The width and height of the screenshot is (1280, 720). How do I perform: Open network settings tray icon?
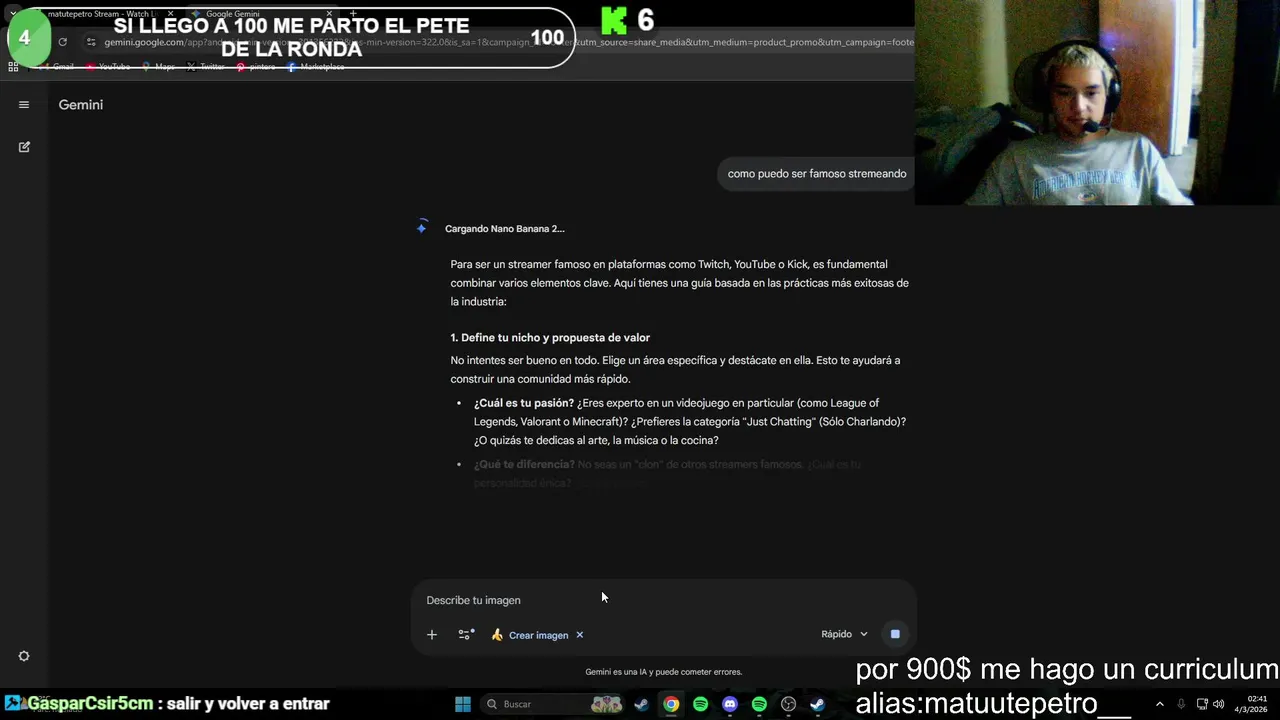click(1202, 704)
